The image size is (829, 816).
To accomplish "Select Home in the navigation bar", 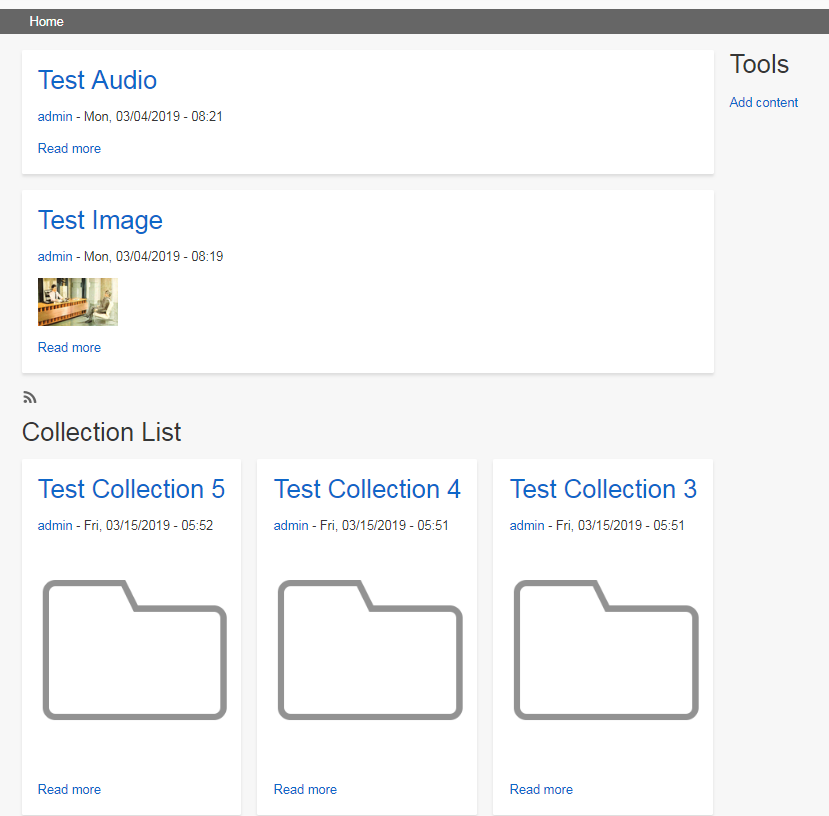I will click(46, 21).
